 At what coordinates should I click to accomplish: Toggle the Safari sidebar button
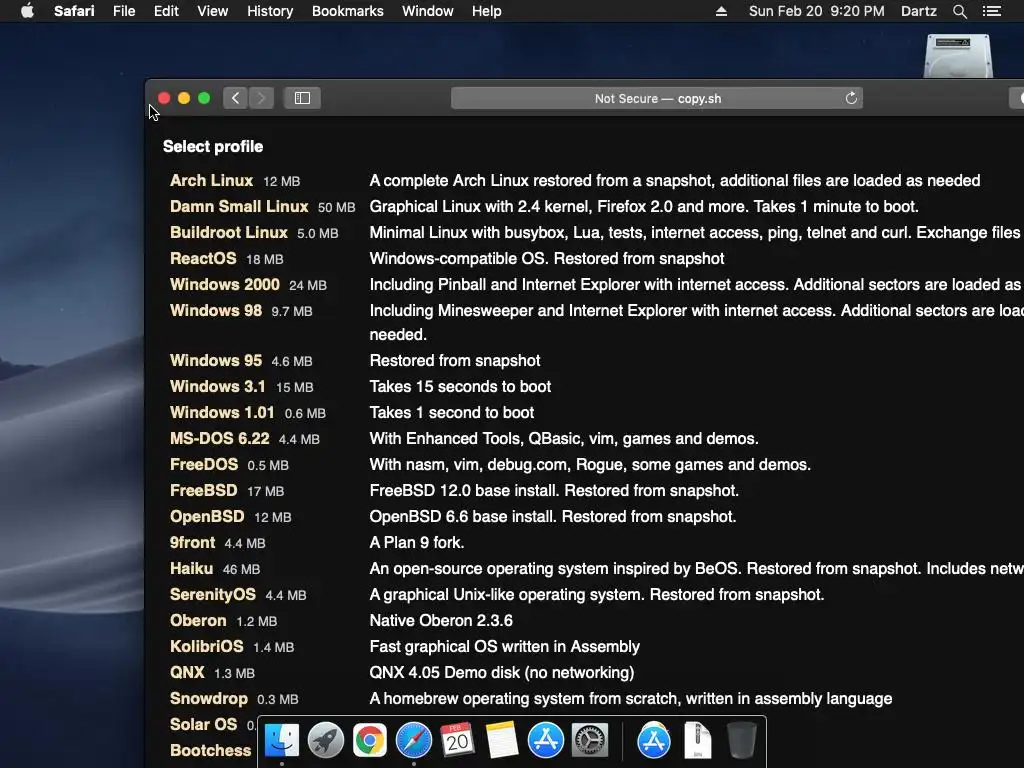tap(302, 98)
